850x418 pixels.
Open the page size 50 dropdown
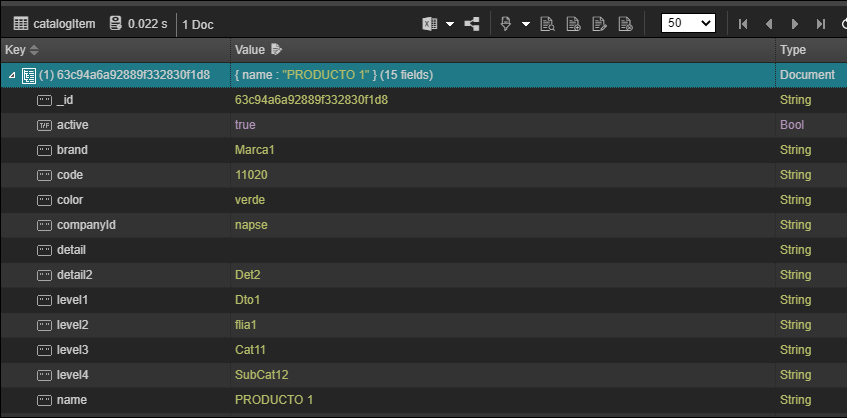coord(688,24)
